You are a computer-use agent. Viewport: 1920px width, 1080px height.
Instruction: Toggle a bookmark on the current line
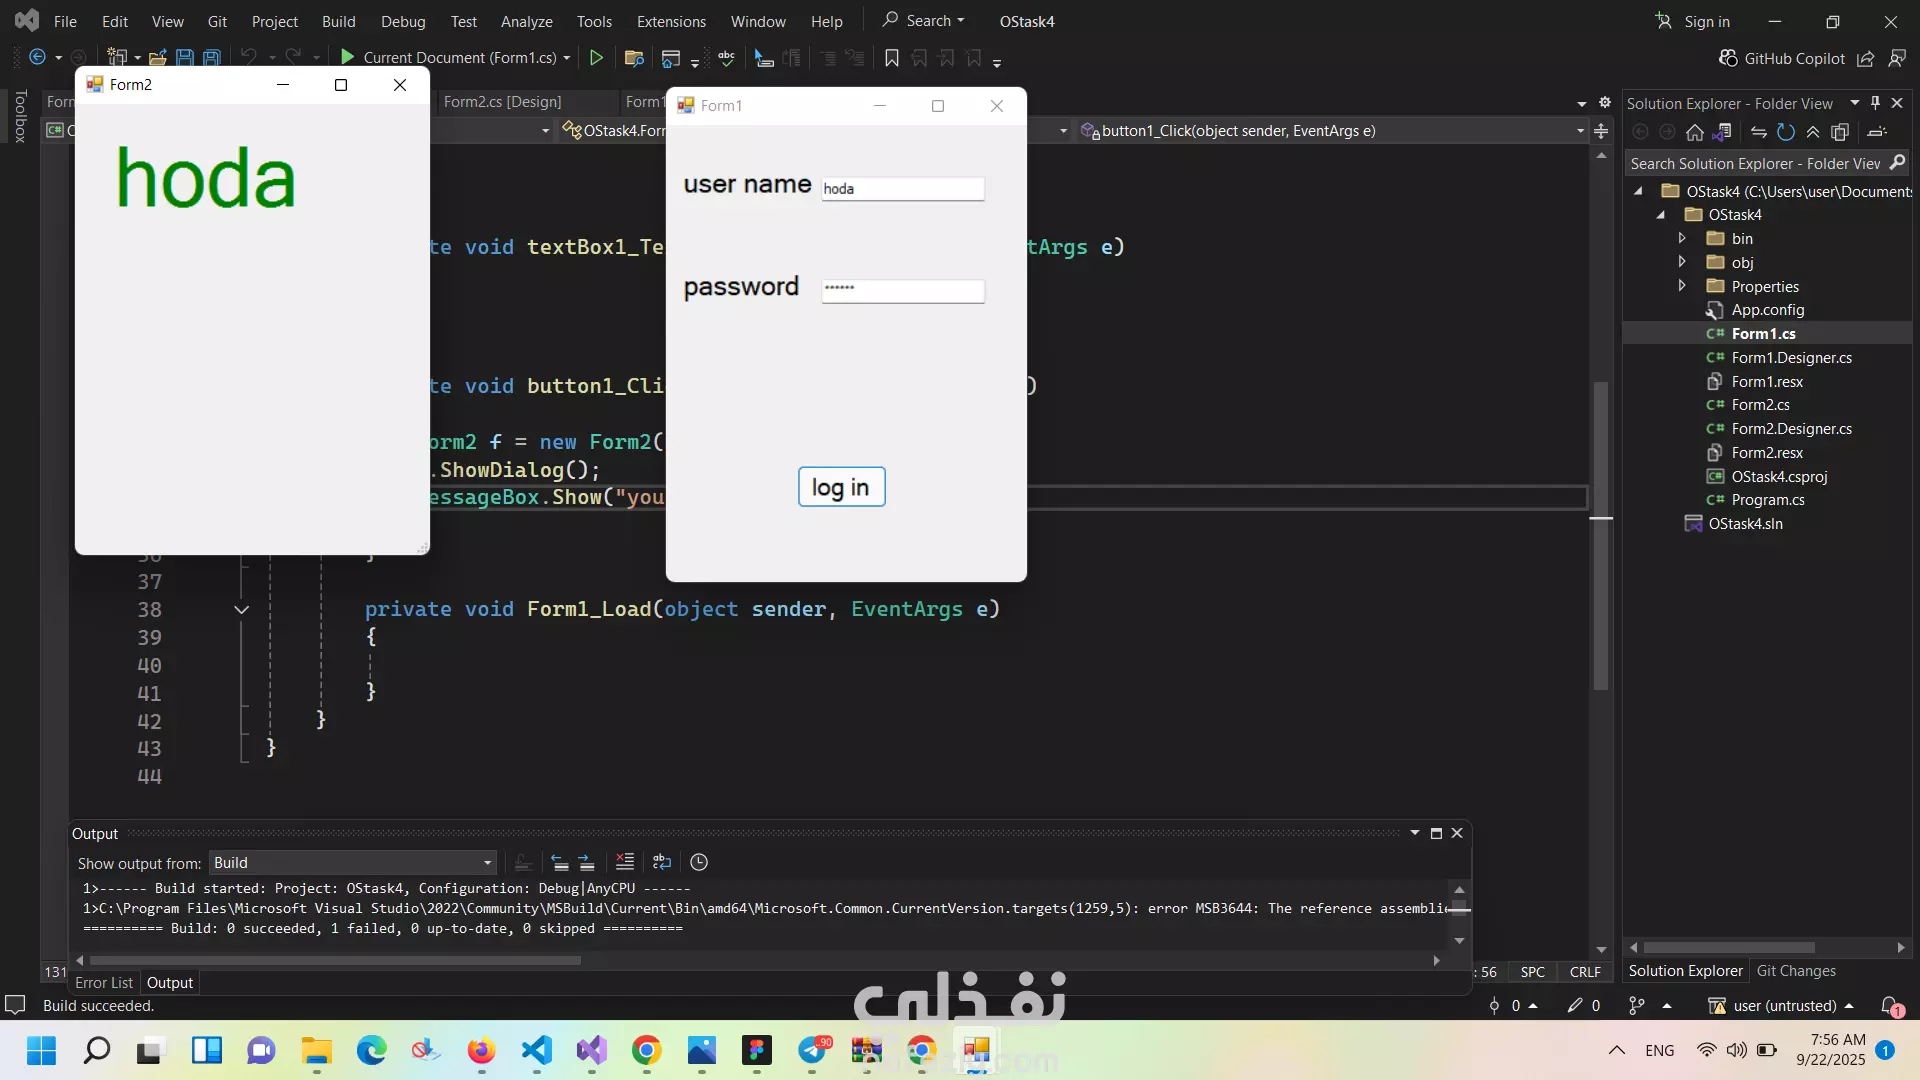click(892, 58)
